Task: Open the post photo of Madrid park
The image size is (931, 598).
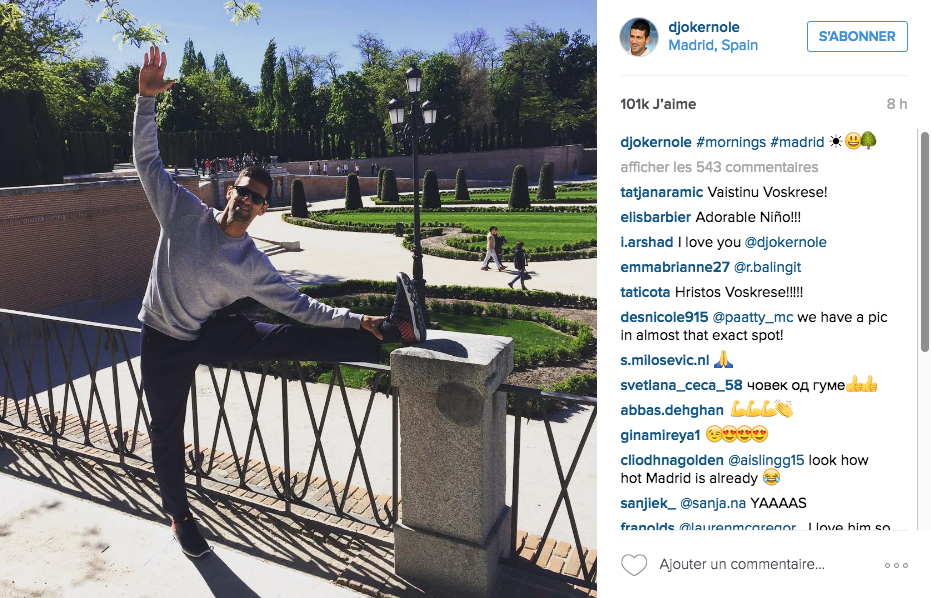Action: pyautogui.click(x=298, y=299)
